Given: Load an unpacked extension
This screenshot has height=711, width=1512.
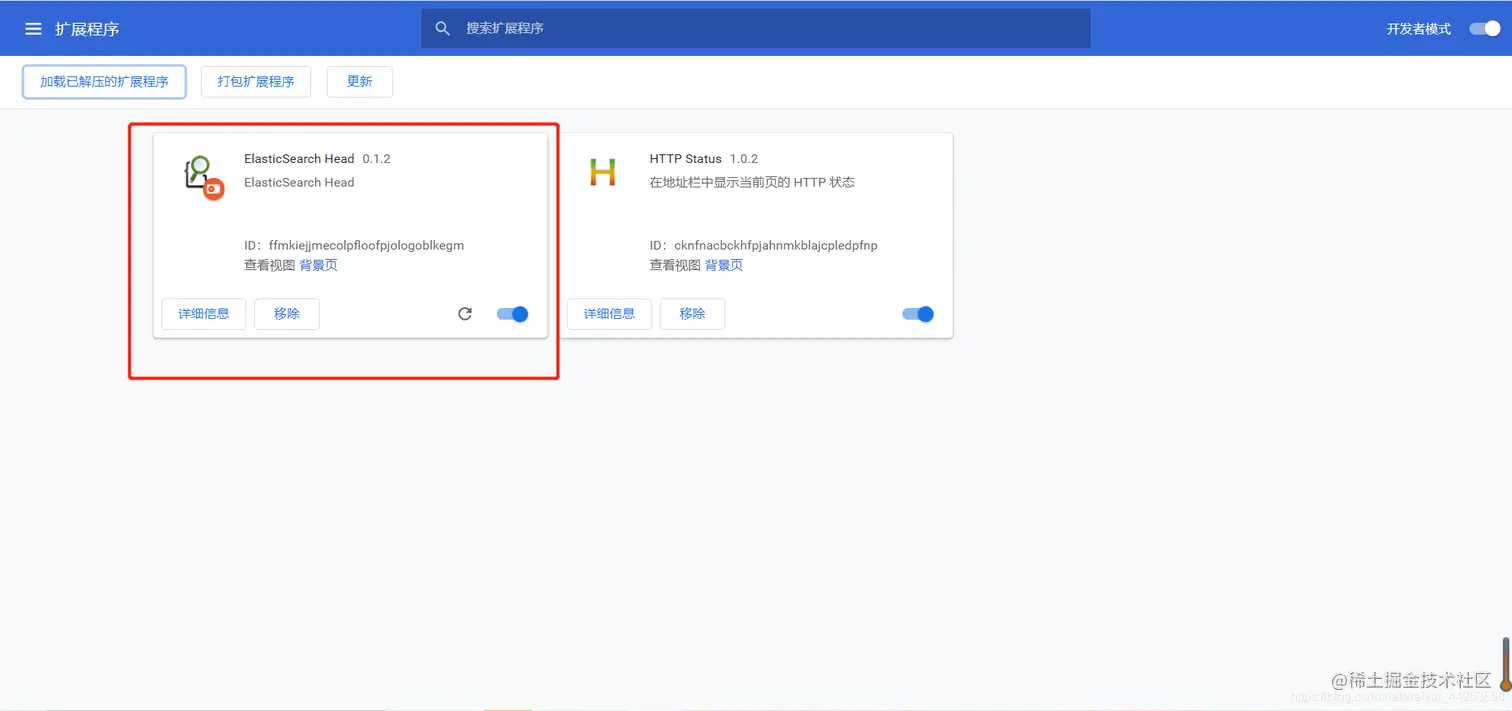Looking at the screenshot, I should coord(104,82).
